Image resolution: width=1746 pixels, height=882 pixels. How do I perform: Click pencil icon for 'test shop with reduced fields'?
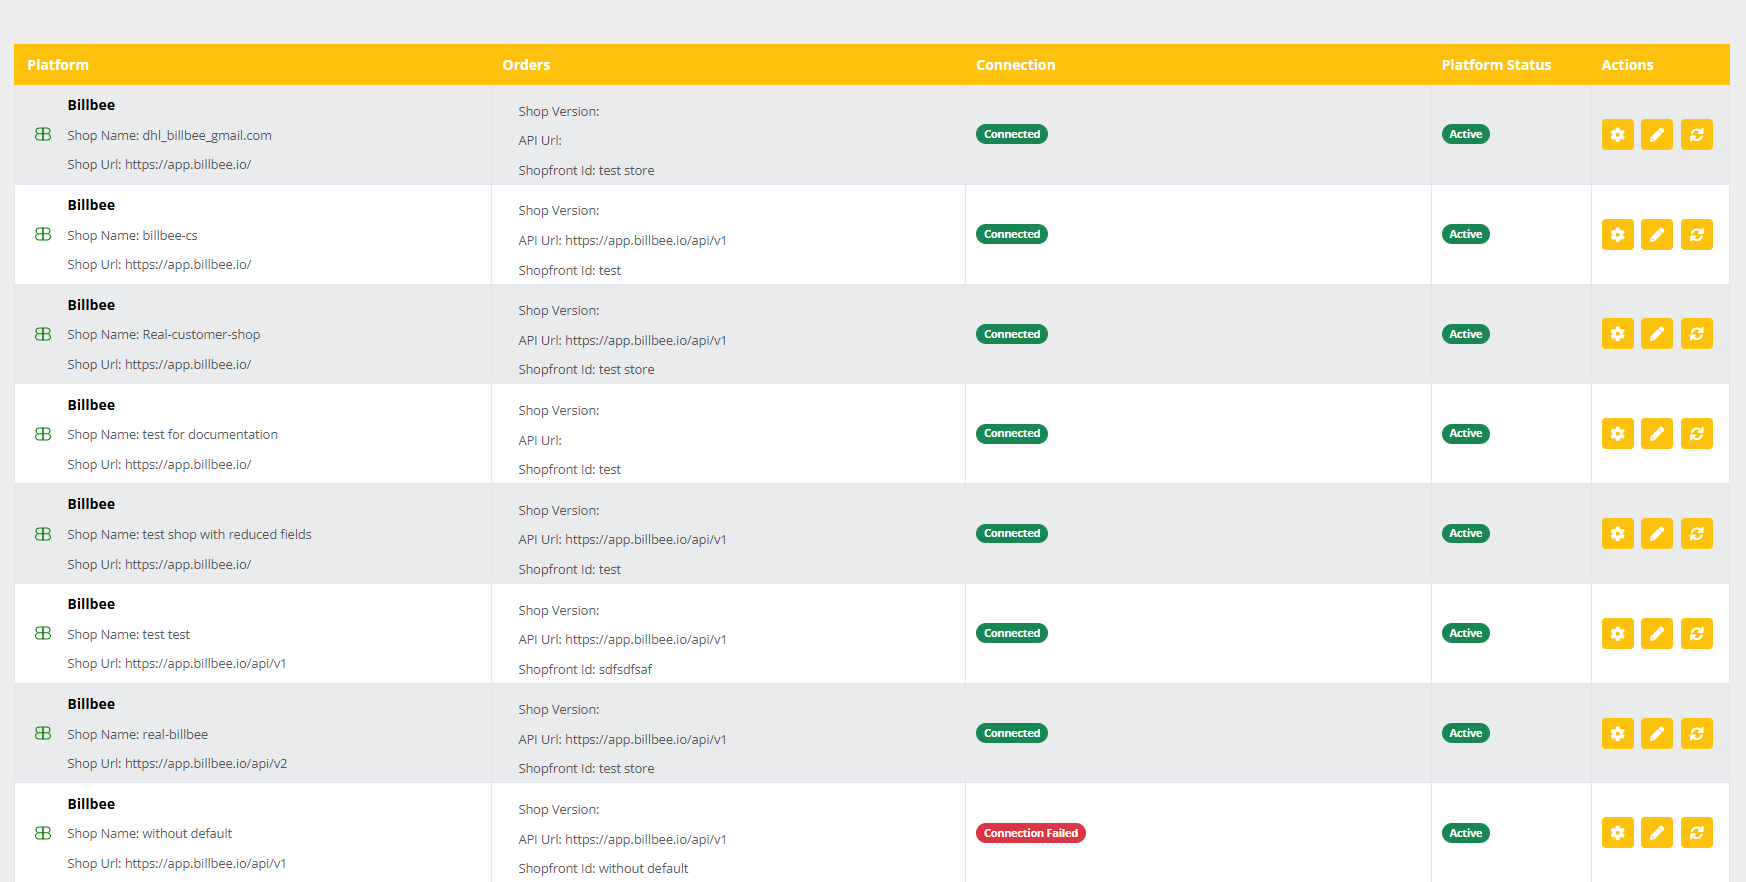(x=1657, y=533)
